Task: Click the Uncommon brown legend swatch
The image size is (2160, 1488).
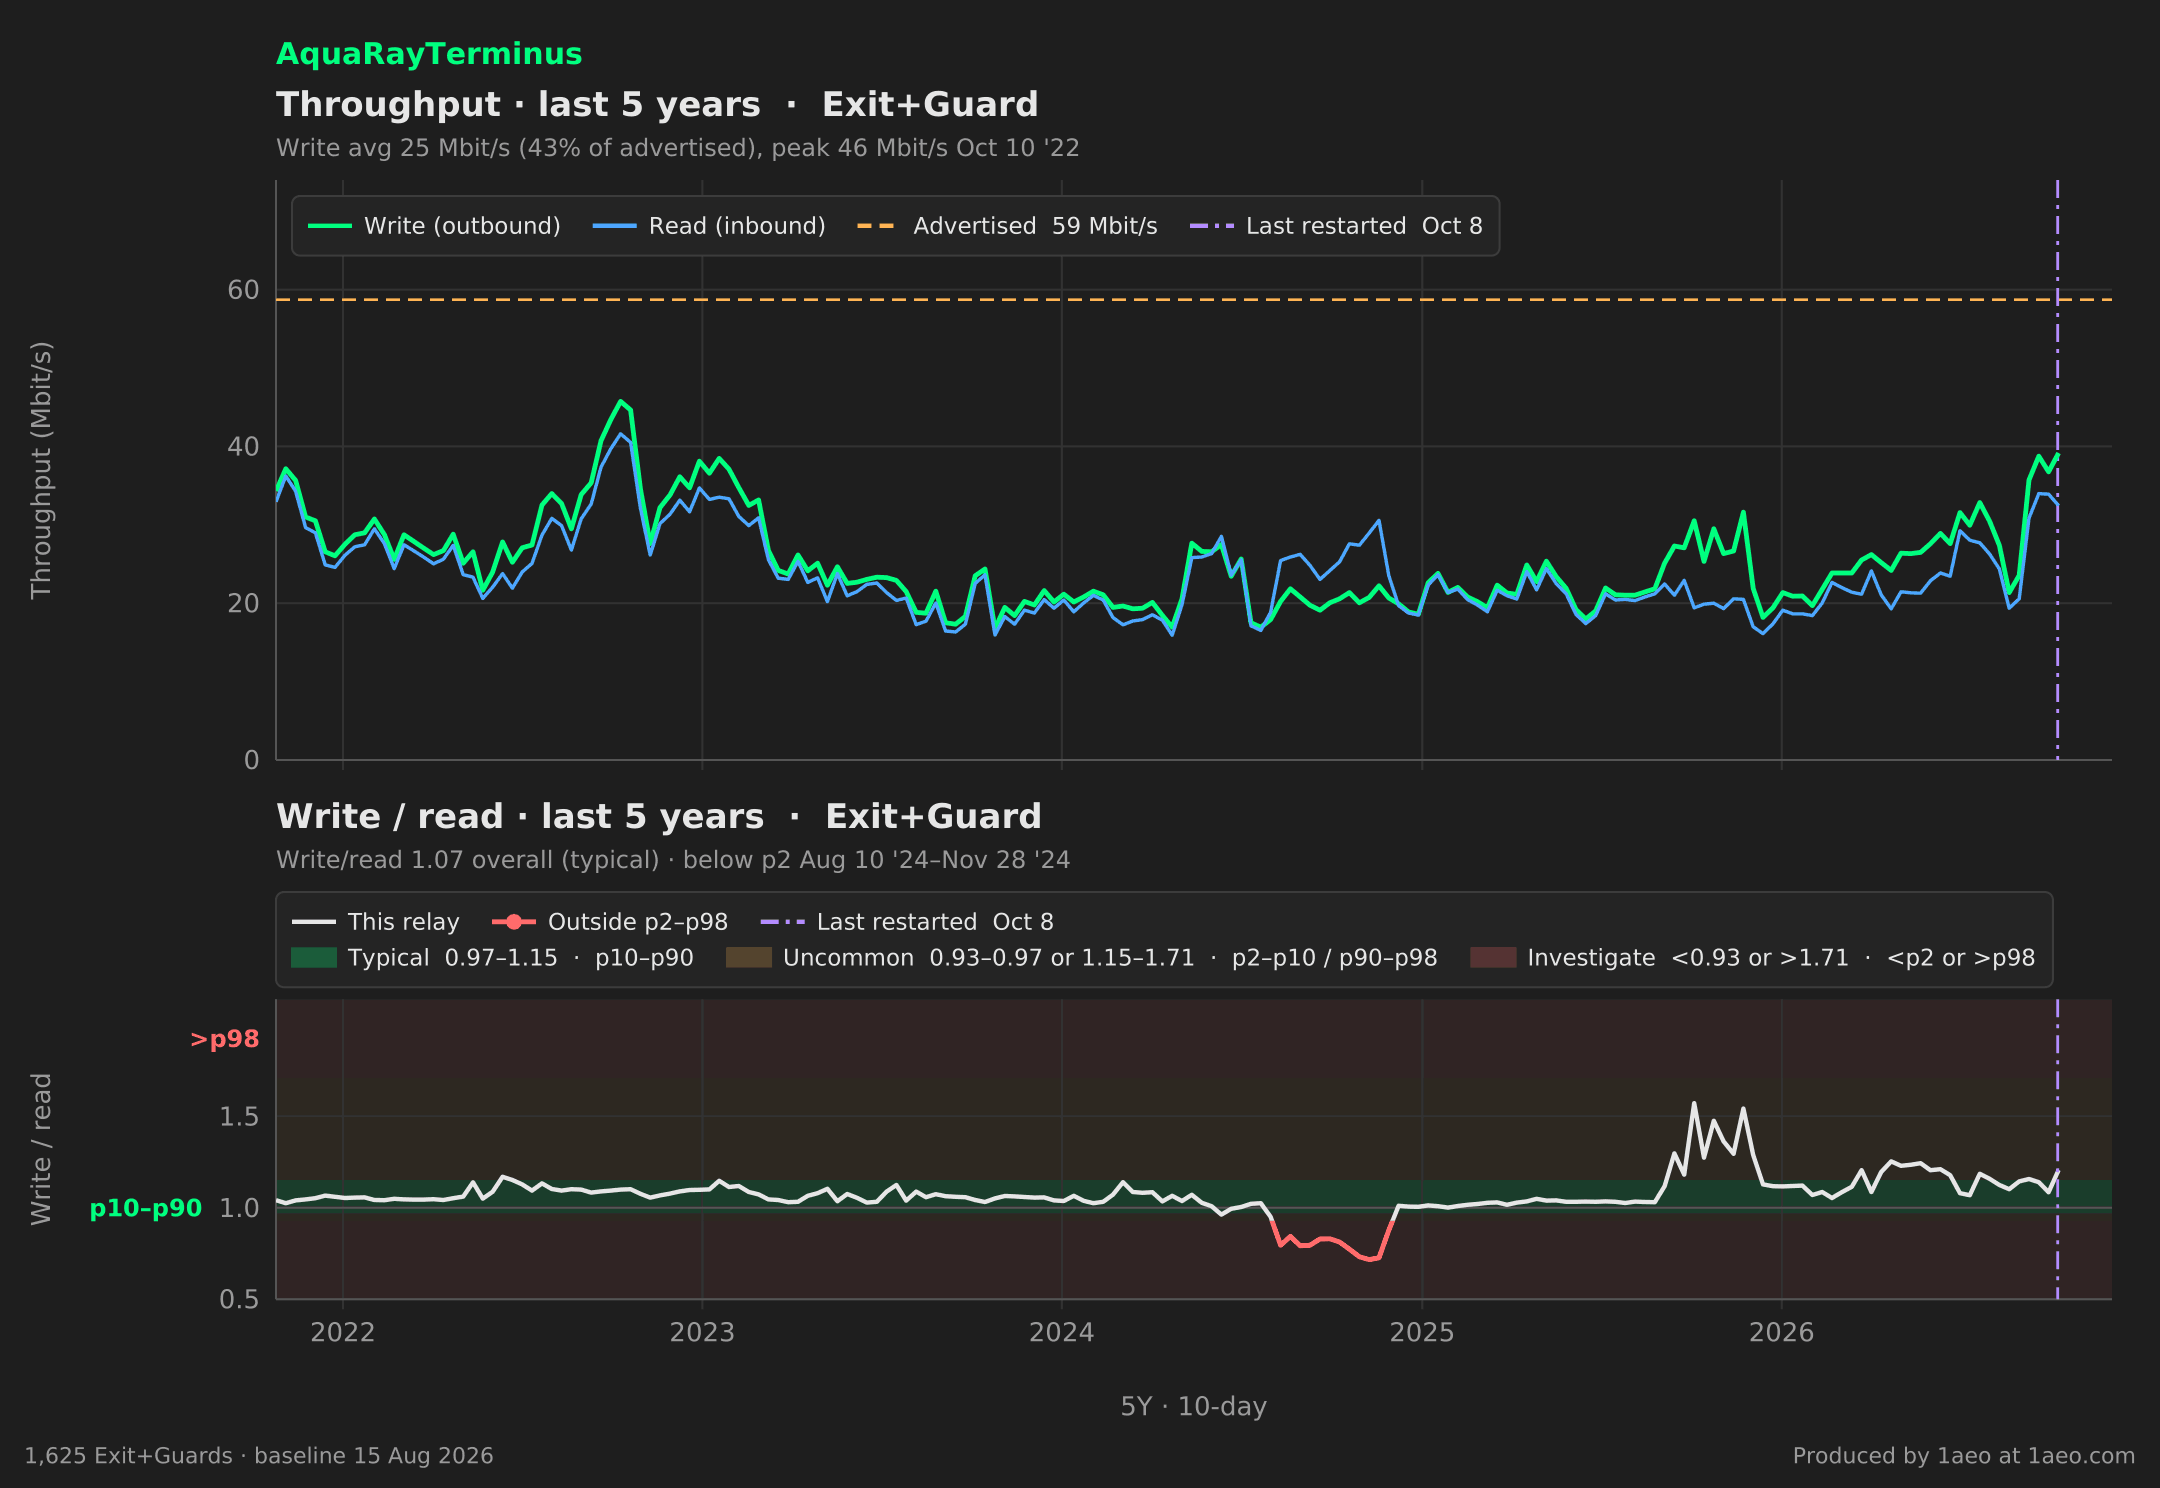Action: (749, 958)
